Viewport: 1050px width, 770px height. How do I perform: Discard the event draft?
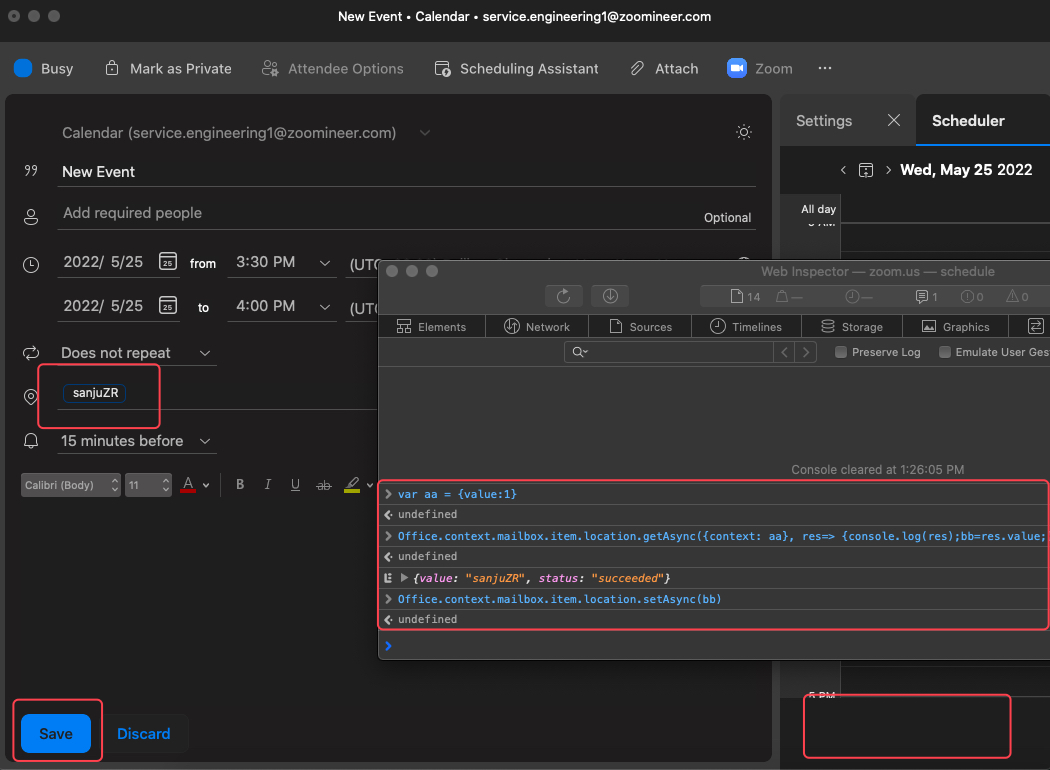144,733
